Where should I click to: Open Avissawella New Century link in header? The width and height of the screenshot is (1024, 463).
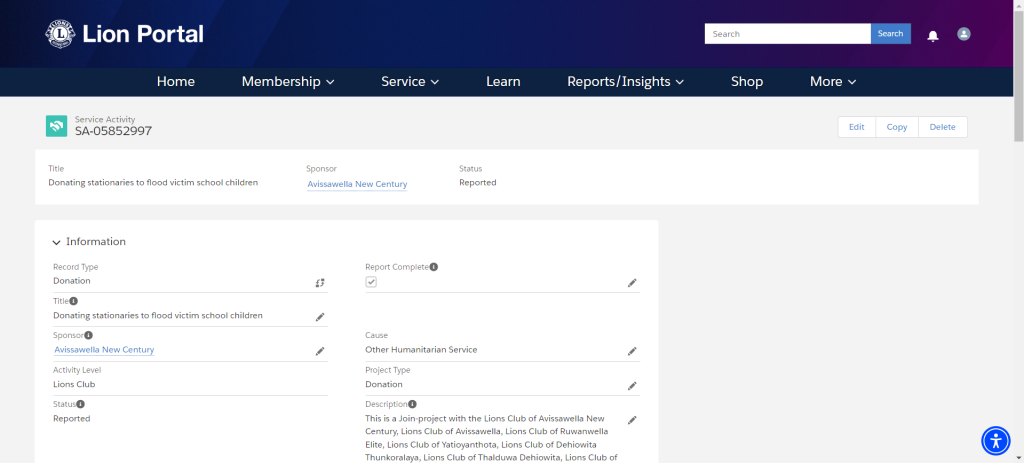pos(357,184)
